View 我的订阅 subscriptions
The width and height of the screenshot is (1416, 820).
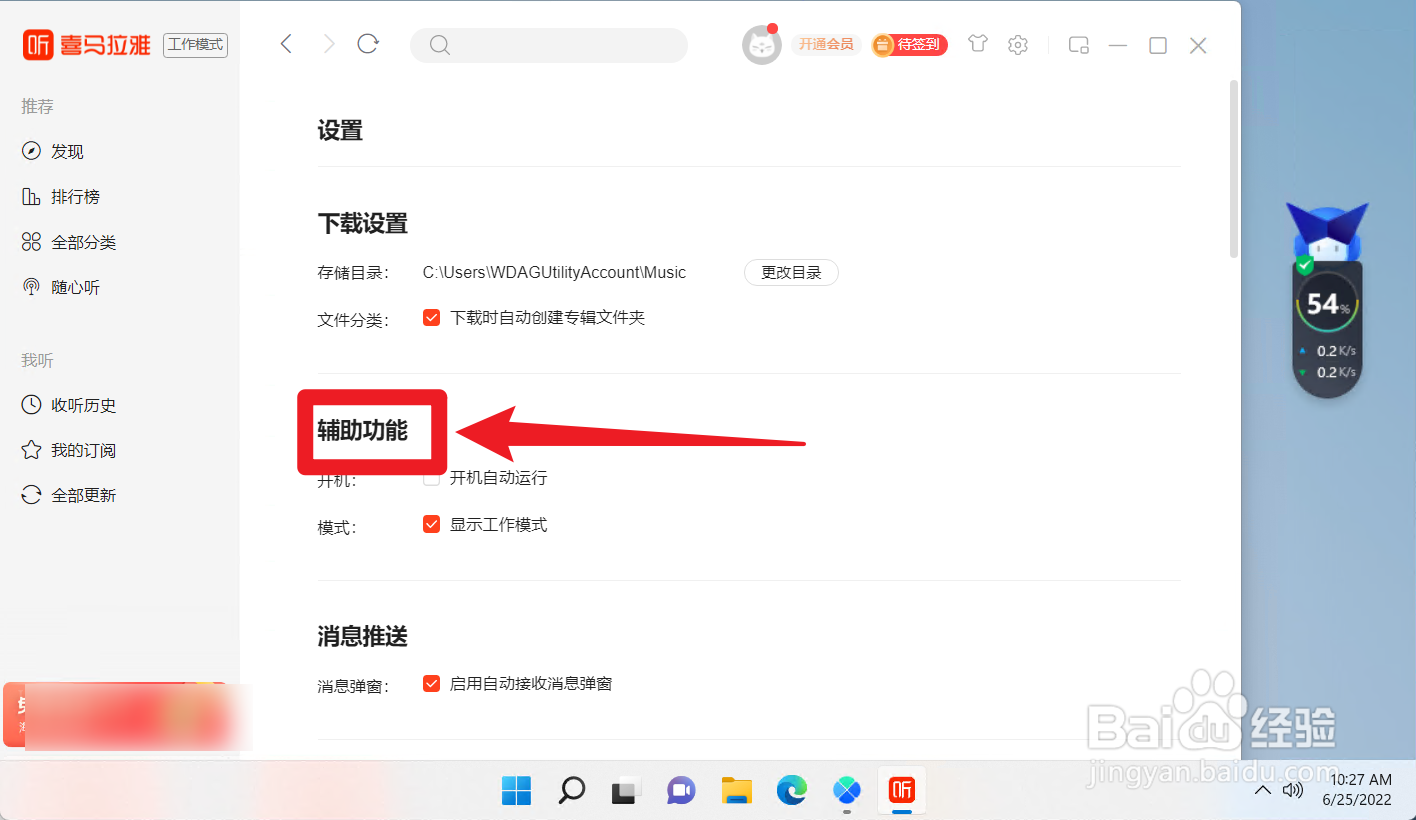81,450
